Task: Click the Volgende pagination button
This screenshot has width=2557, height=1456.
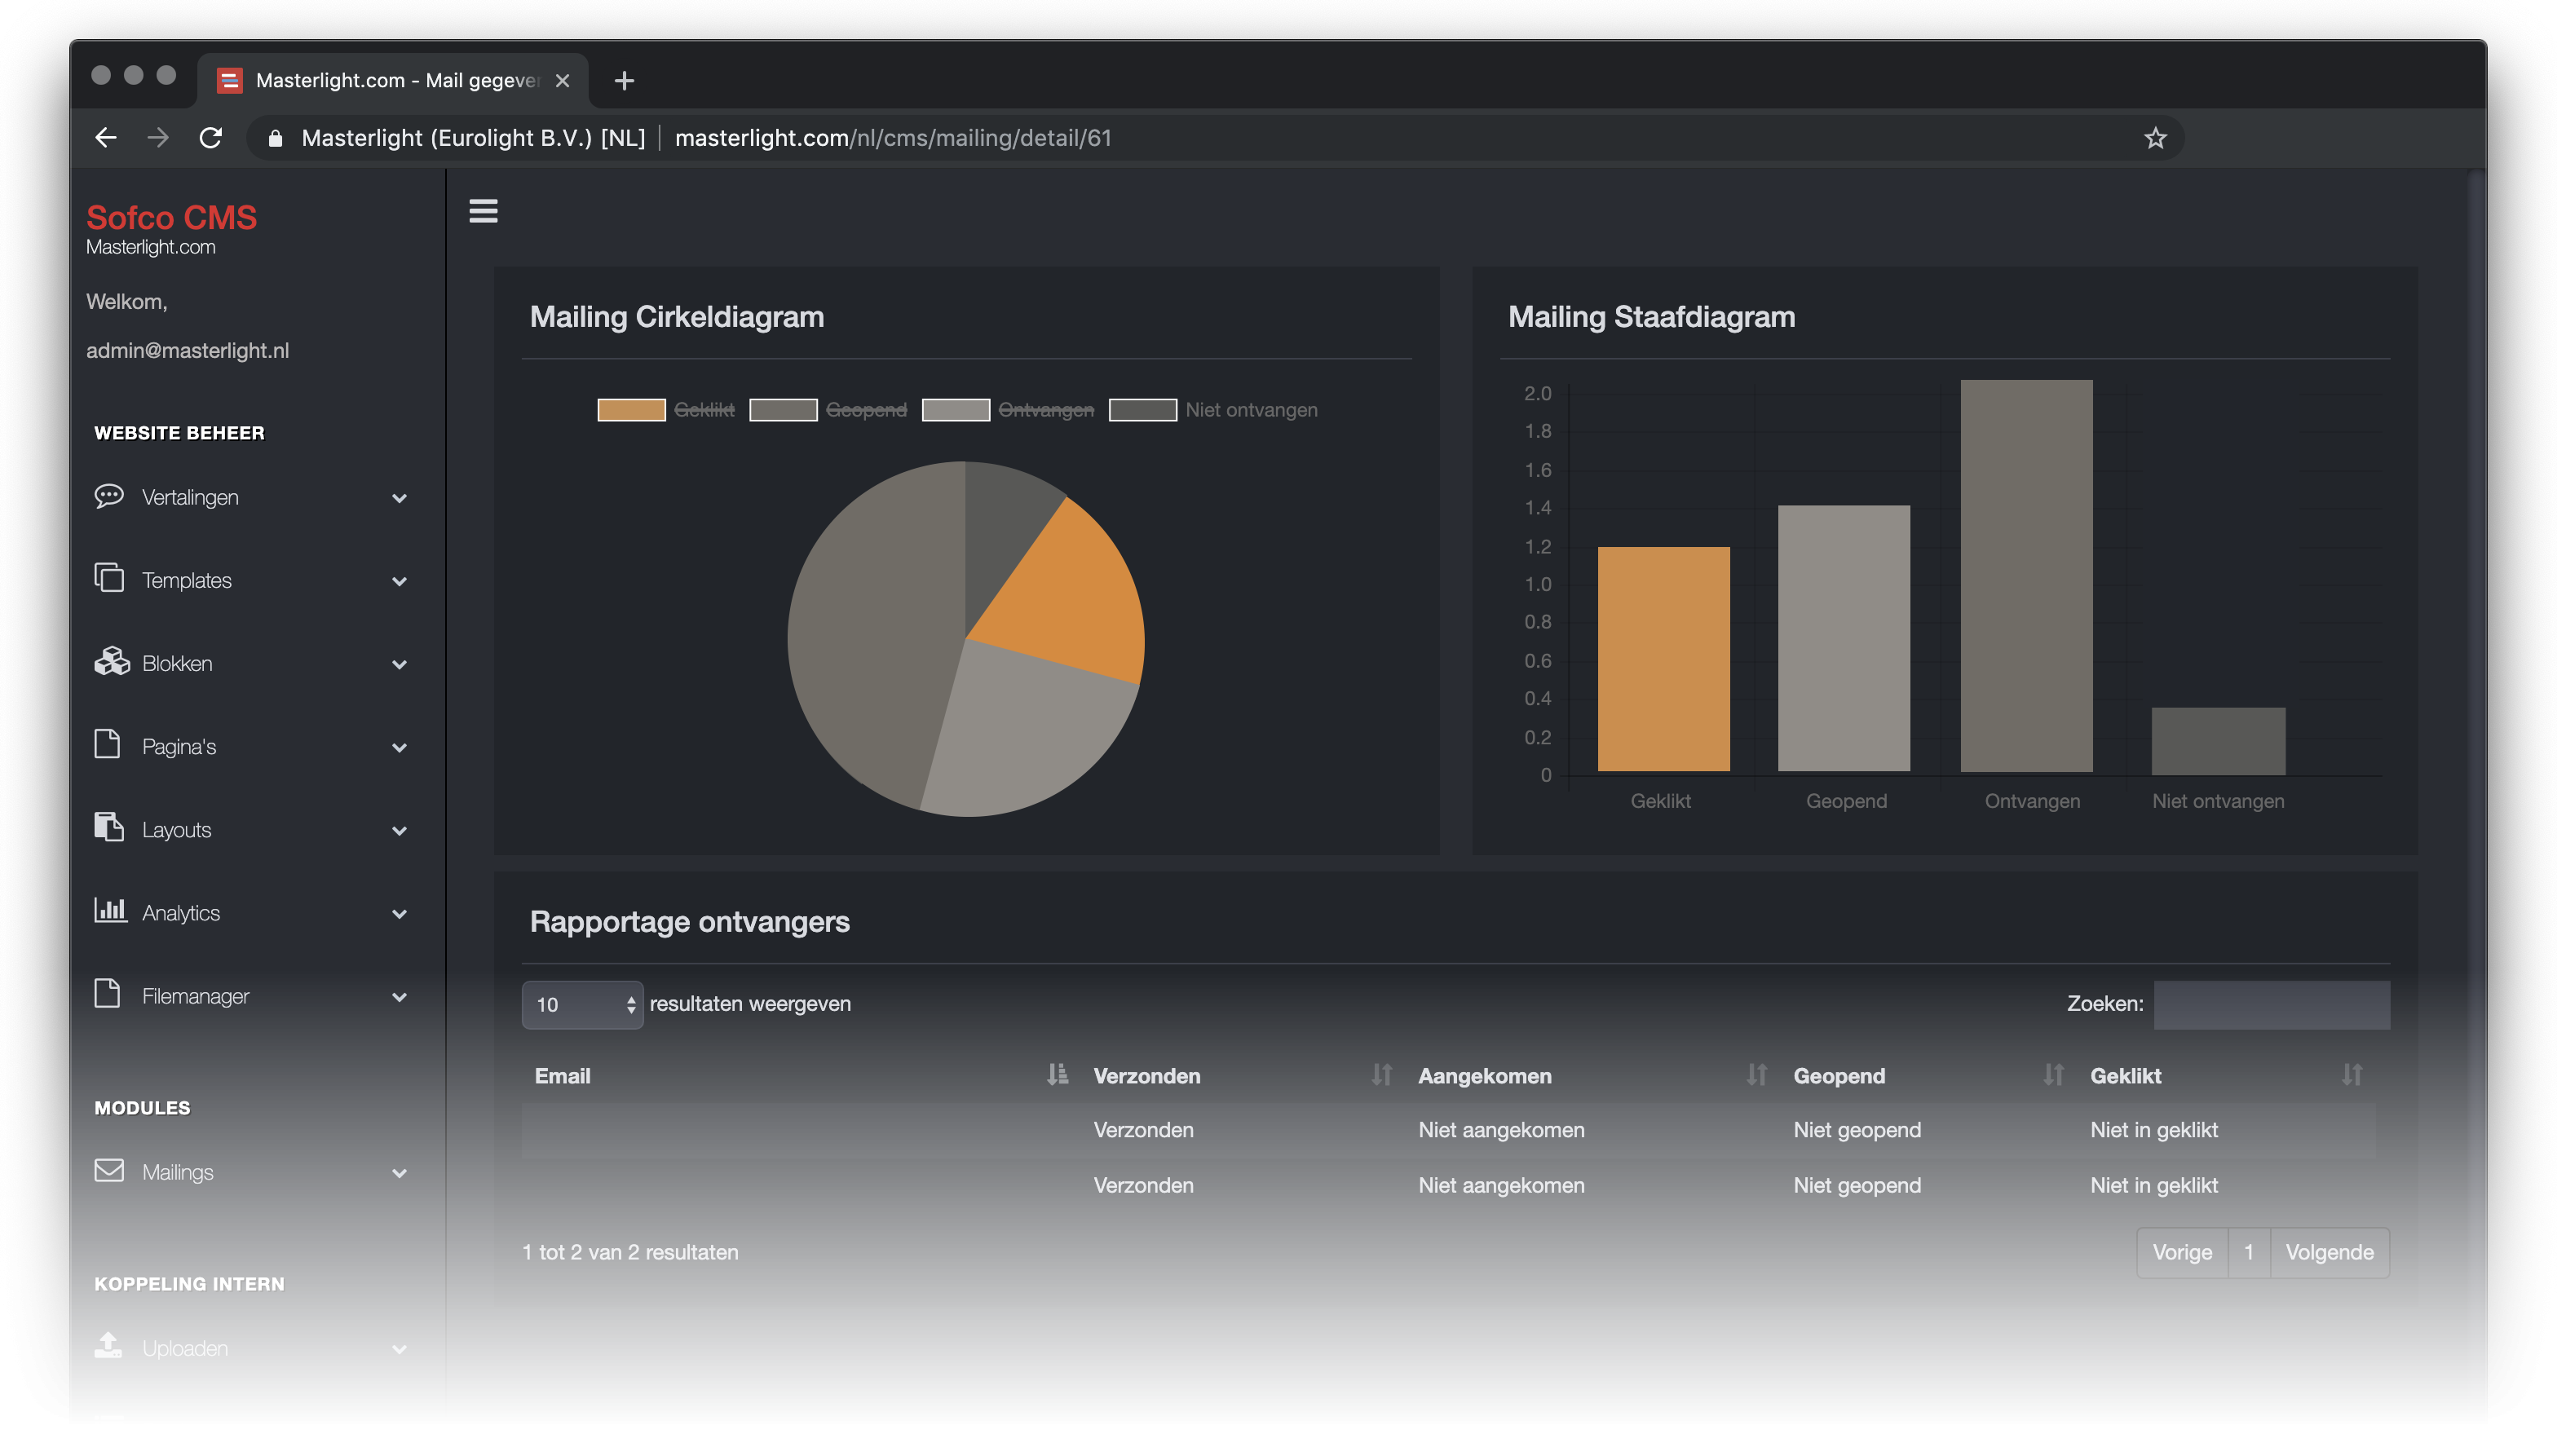Action: (x=2329, y=1252)
